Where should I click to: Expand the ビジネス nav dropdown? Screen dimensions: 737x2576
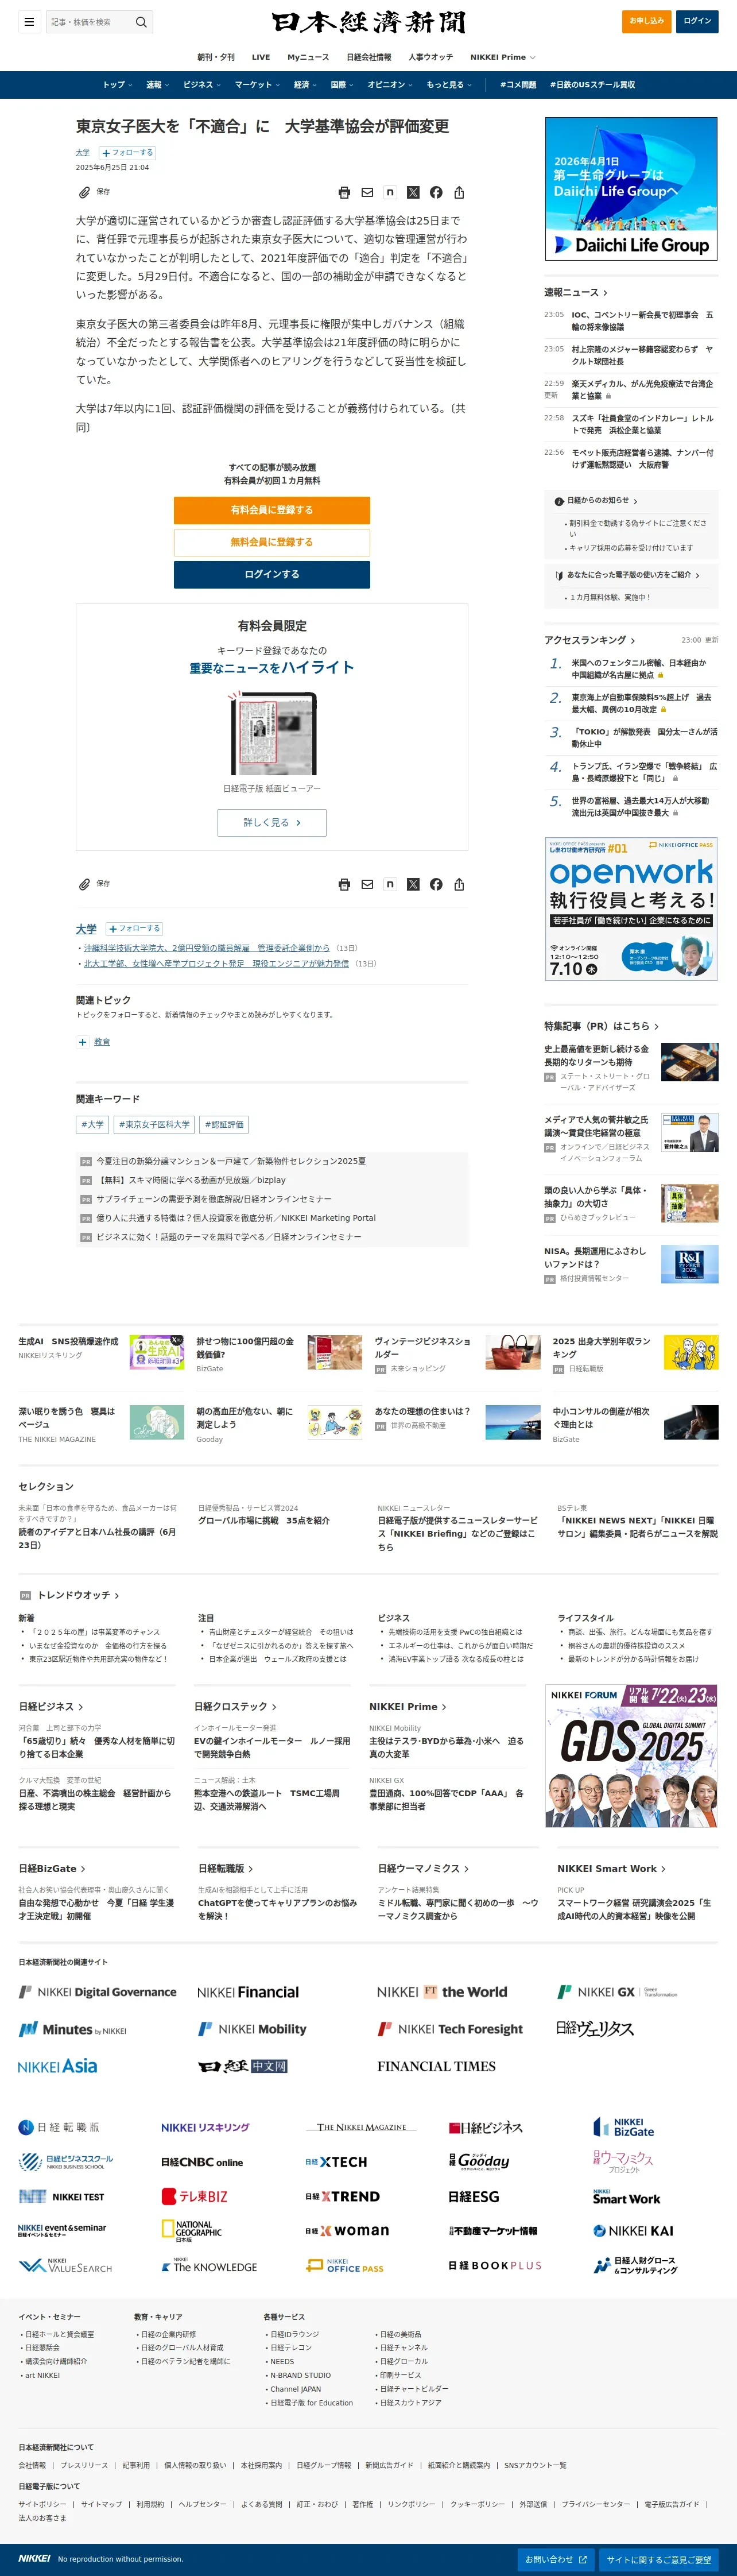(202, 85)
